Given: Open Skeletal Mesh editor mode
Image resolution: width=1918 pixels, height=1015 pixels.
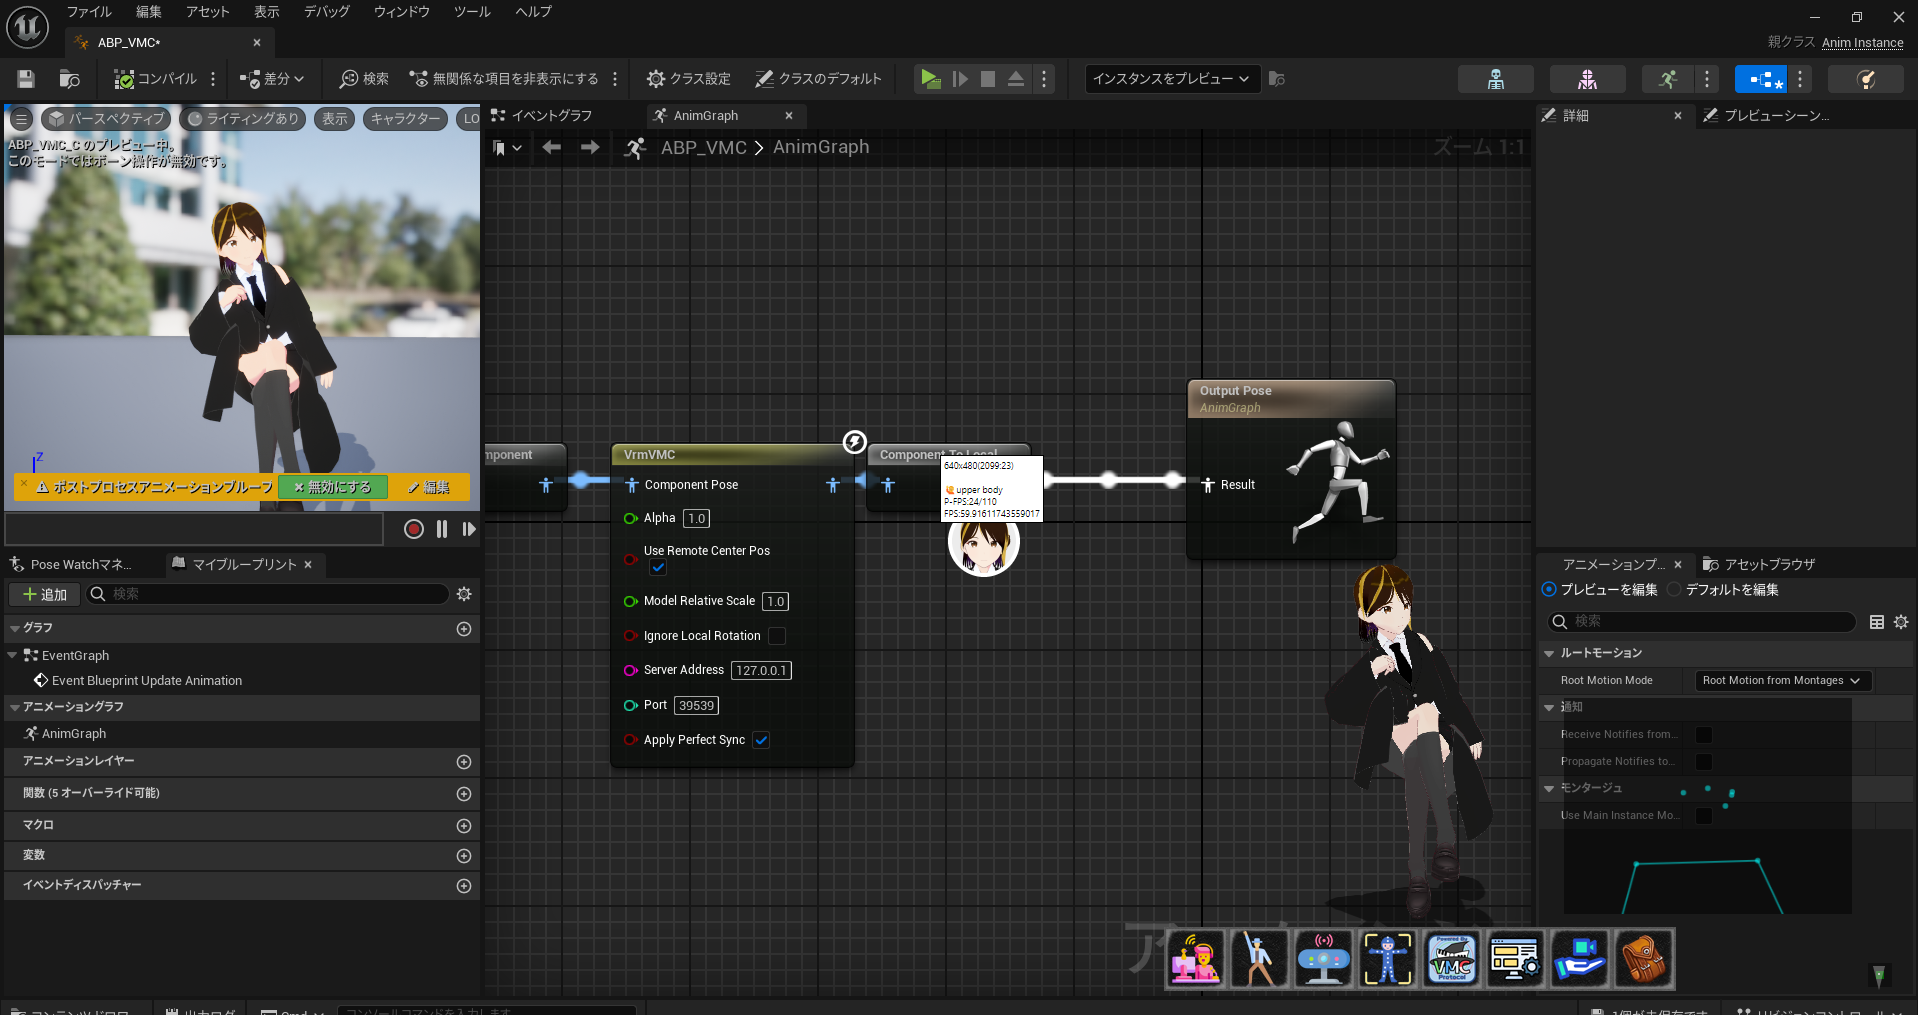Looking at the screenshot, I should pyautogui.click(x=1587, y=78).
